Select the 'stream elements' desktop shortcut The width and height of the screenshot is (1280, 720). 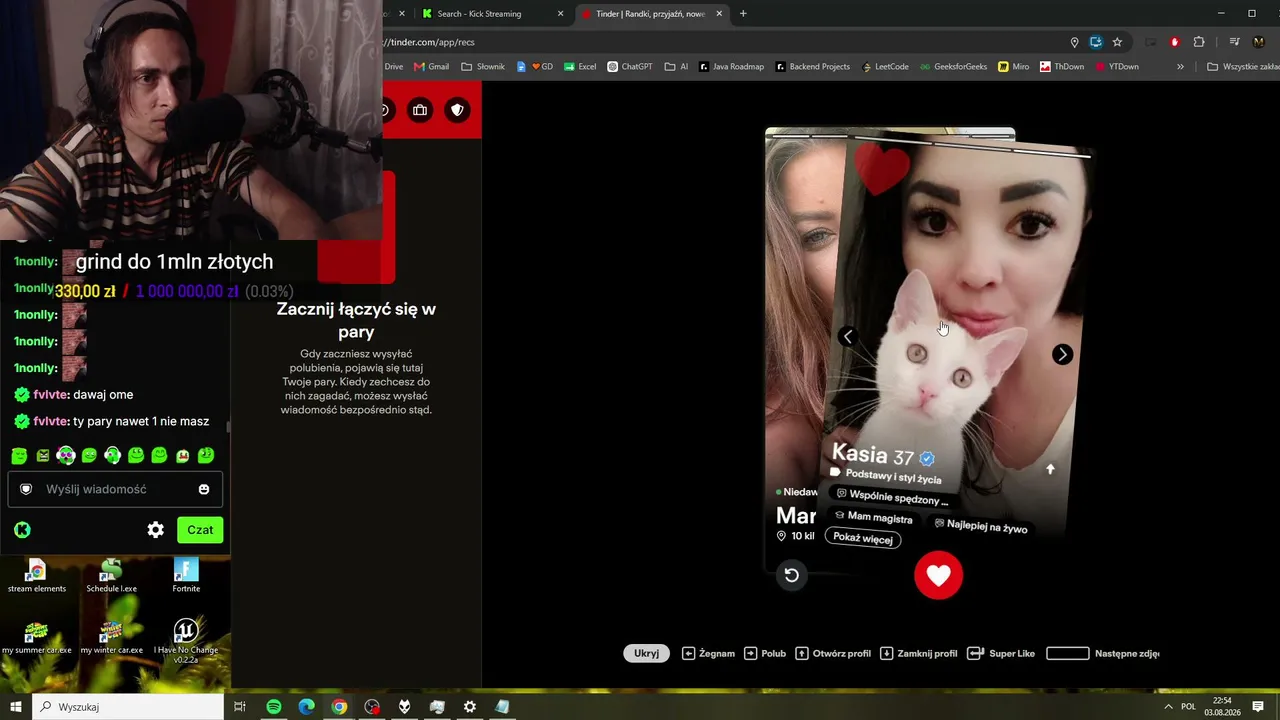[37, 576]
